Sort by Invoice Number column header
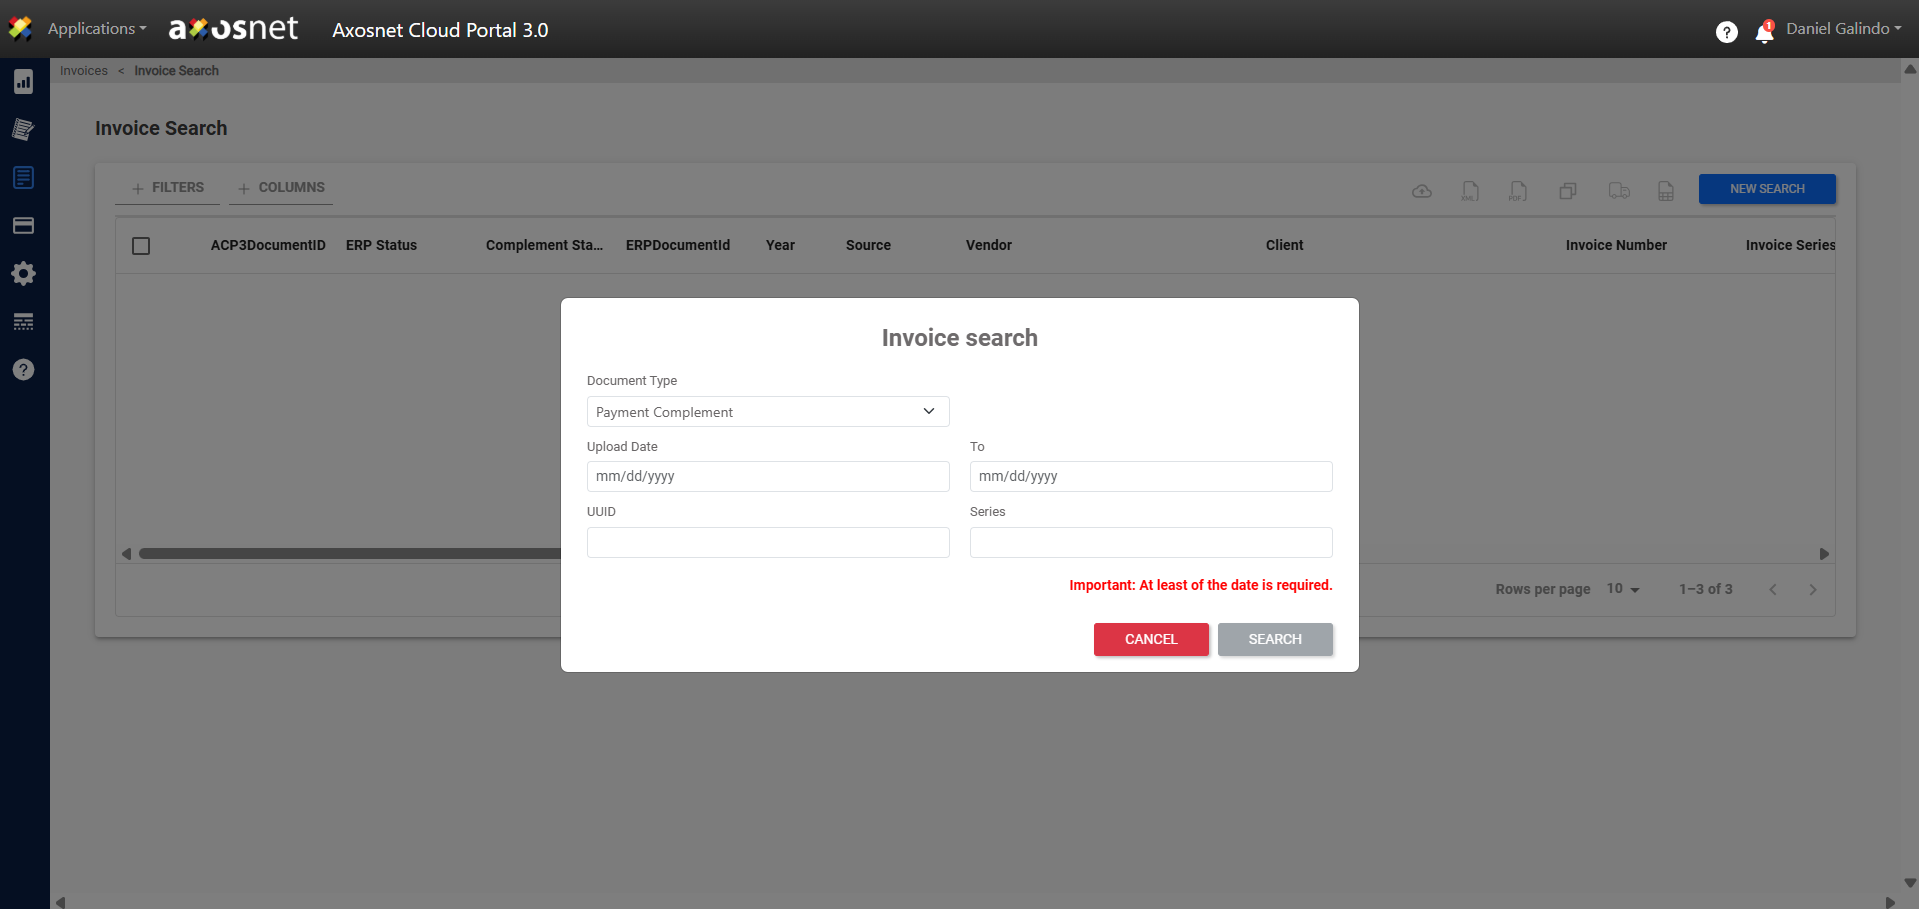 point(1616,246)
